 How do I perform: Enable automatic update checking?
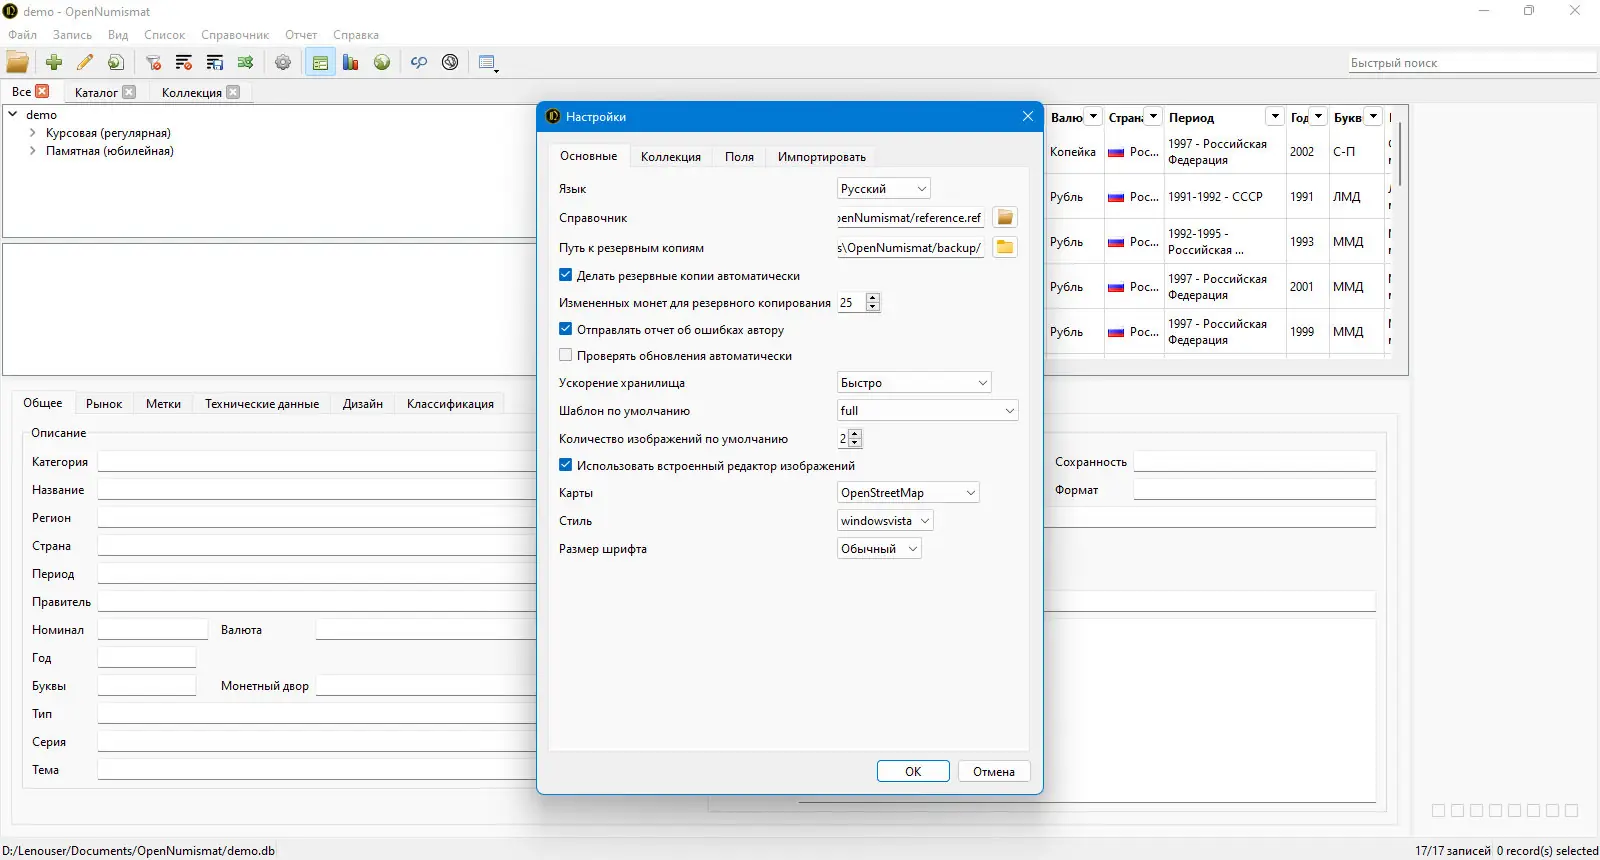(x=566, y=355)
